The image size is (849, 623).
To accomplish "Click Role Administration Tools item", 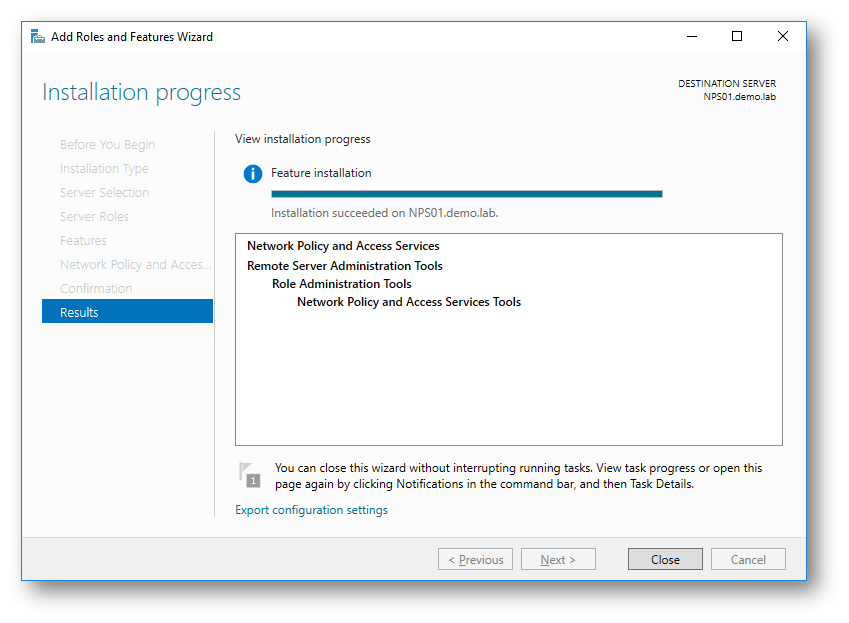I will [x=341, y=284].
